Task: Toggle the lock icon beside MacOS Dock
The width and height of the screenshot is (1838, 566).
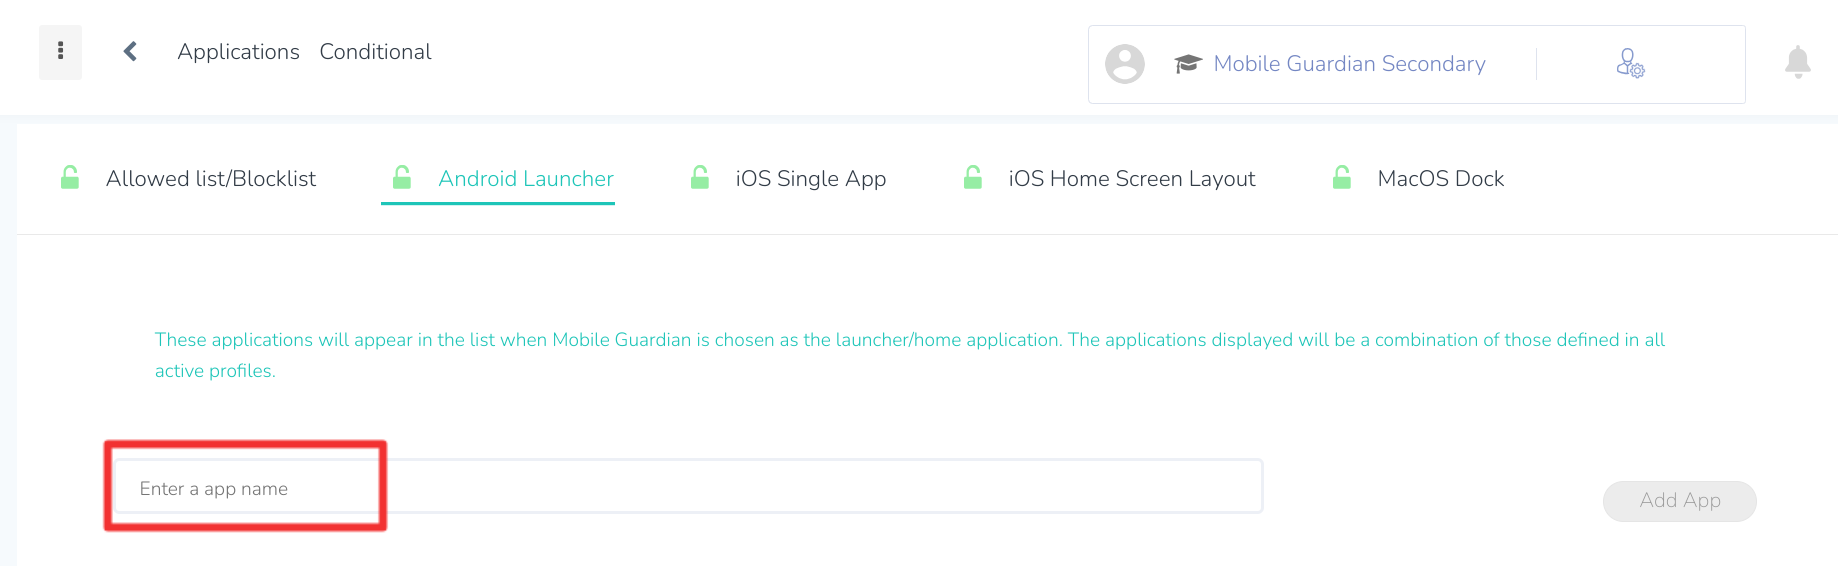Action: coord(1342,178)
